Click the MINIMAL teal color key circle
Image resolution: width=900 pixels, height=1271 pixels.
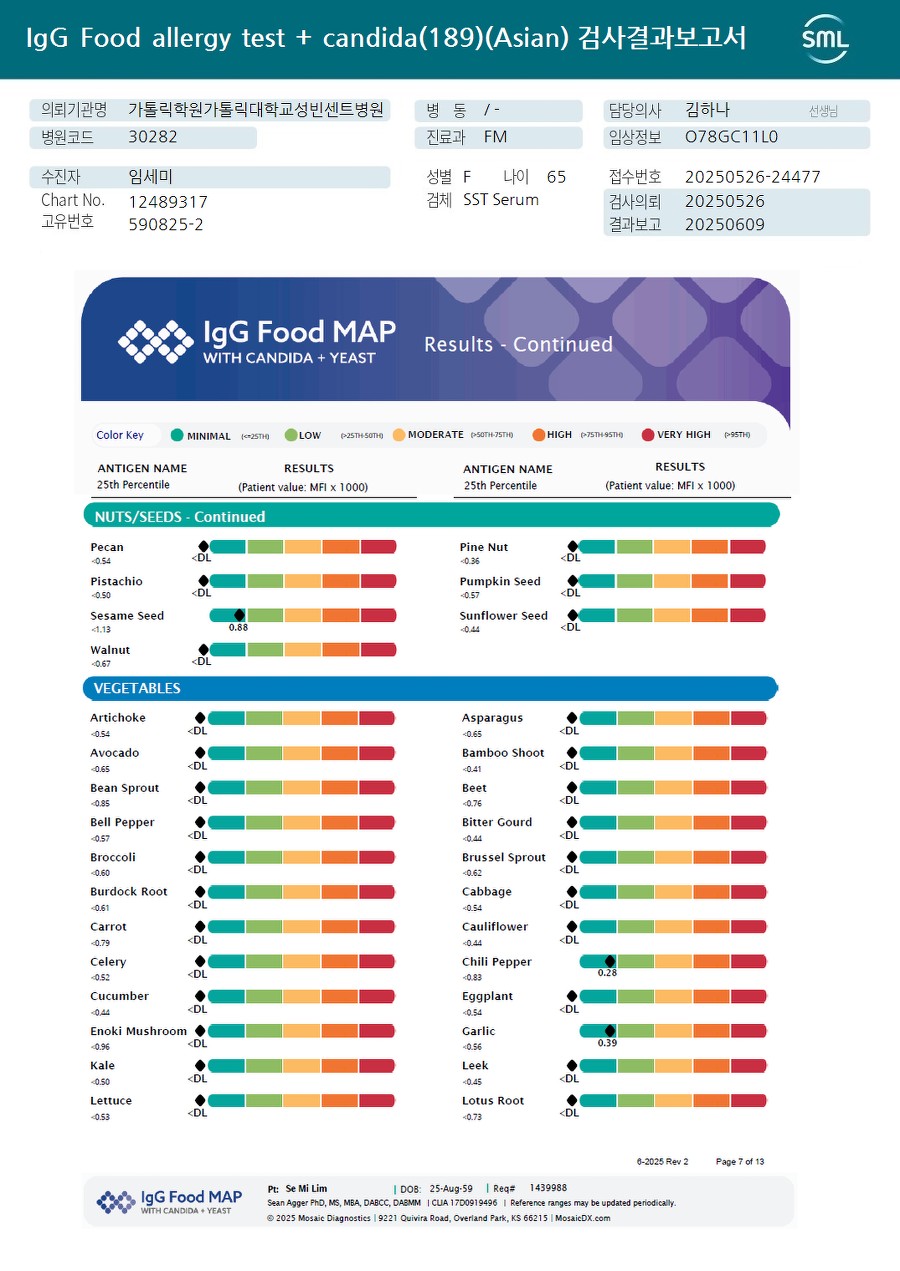click(177, 435)
